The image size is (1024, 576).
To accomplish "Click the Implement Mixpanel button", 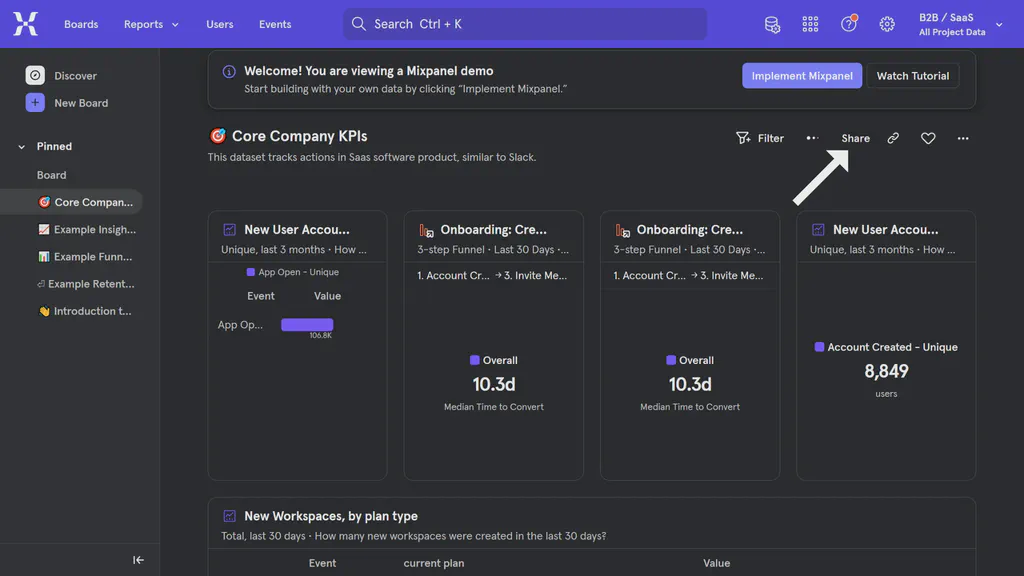I will tap(802, 75).
